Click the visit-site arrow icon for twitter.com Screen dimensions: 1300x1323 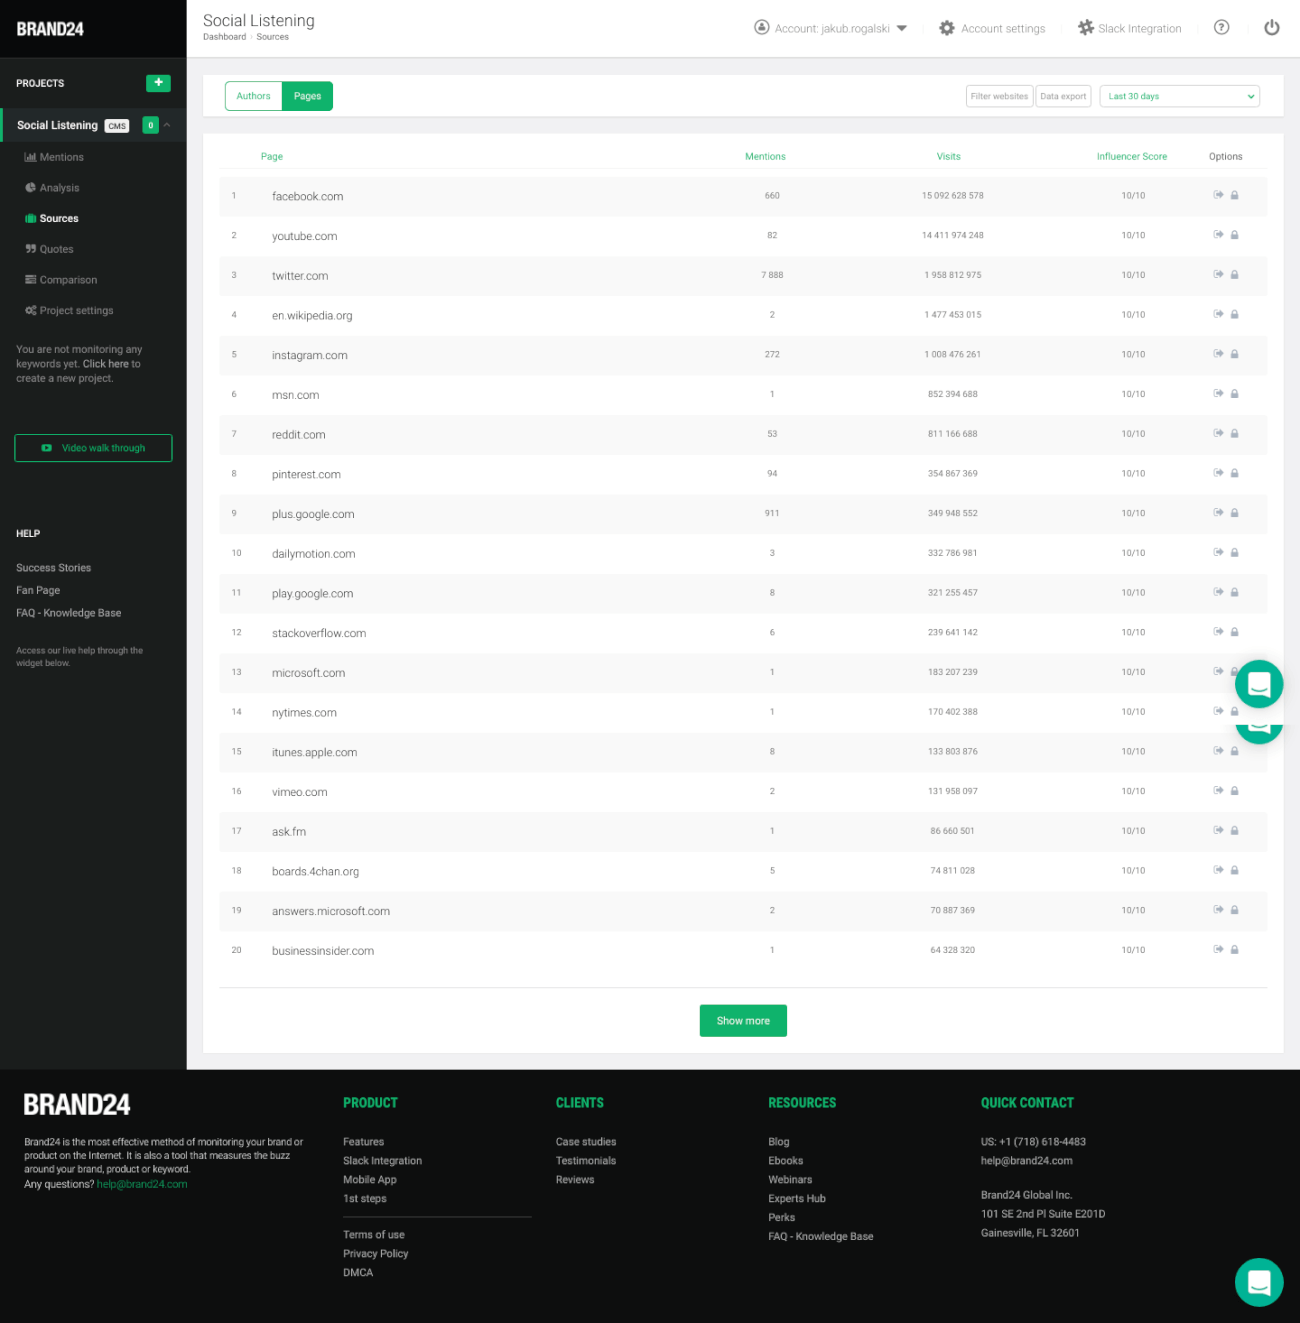tap(1218, 274)
